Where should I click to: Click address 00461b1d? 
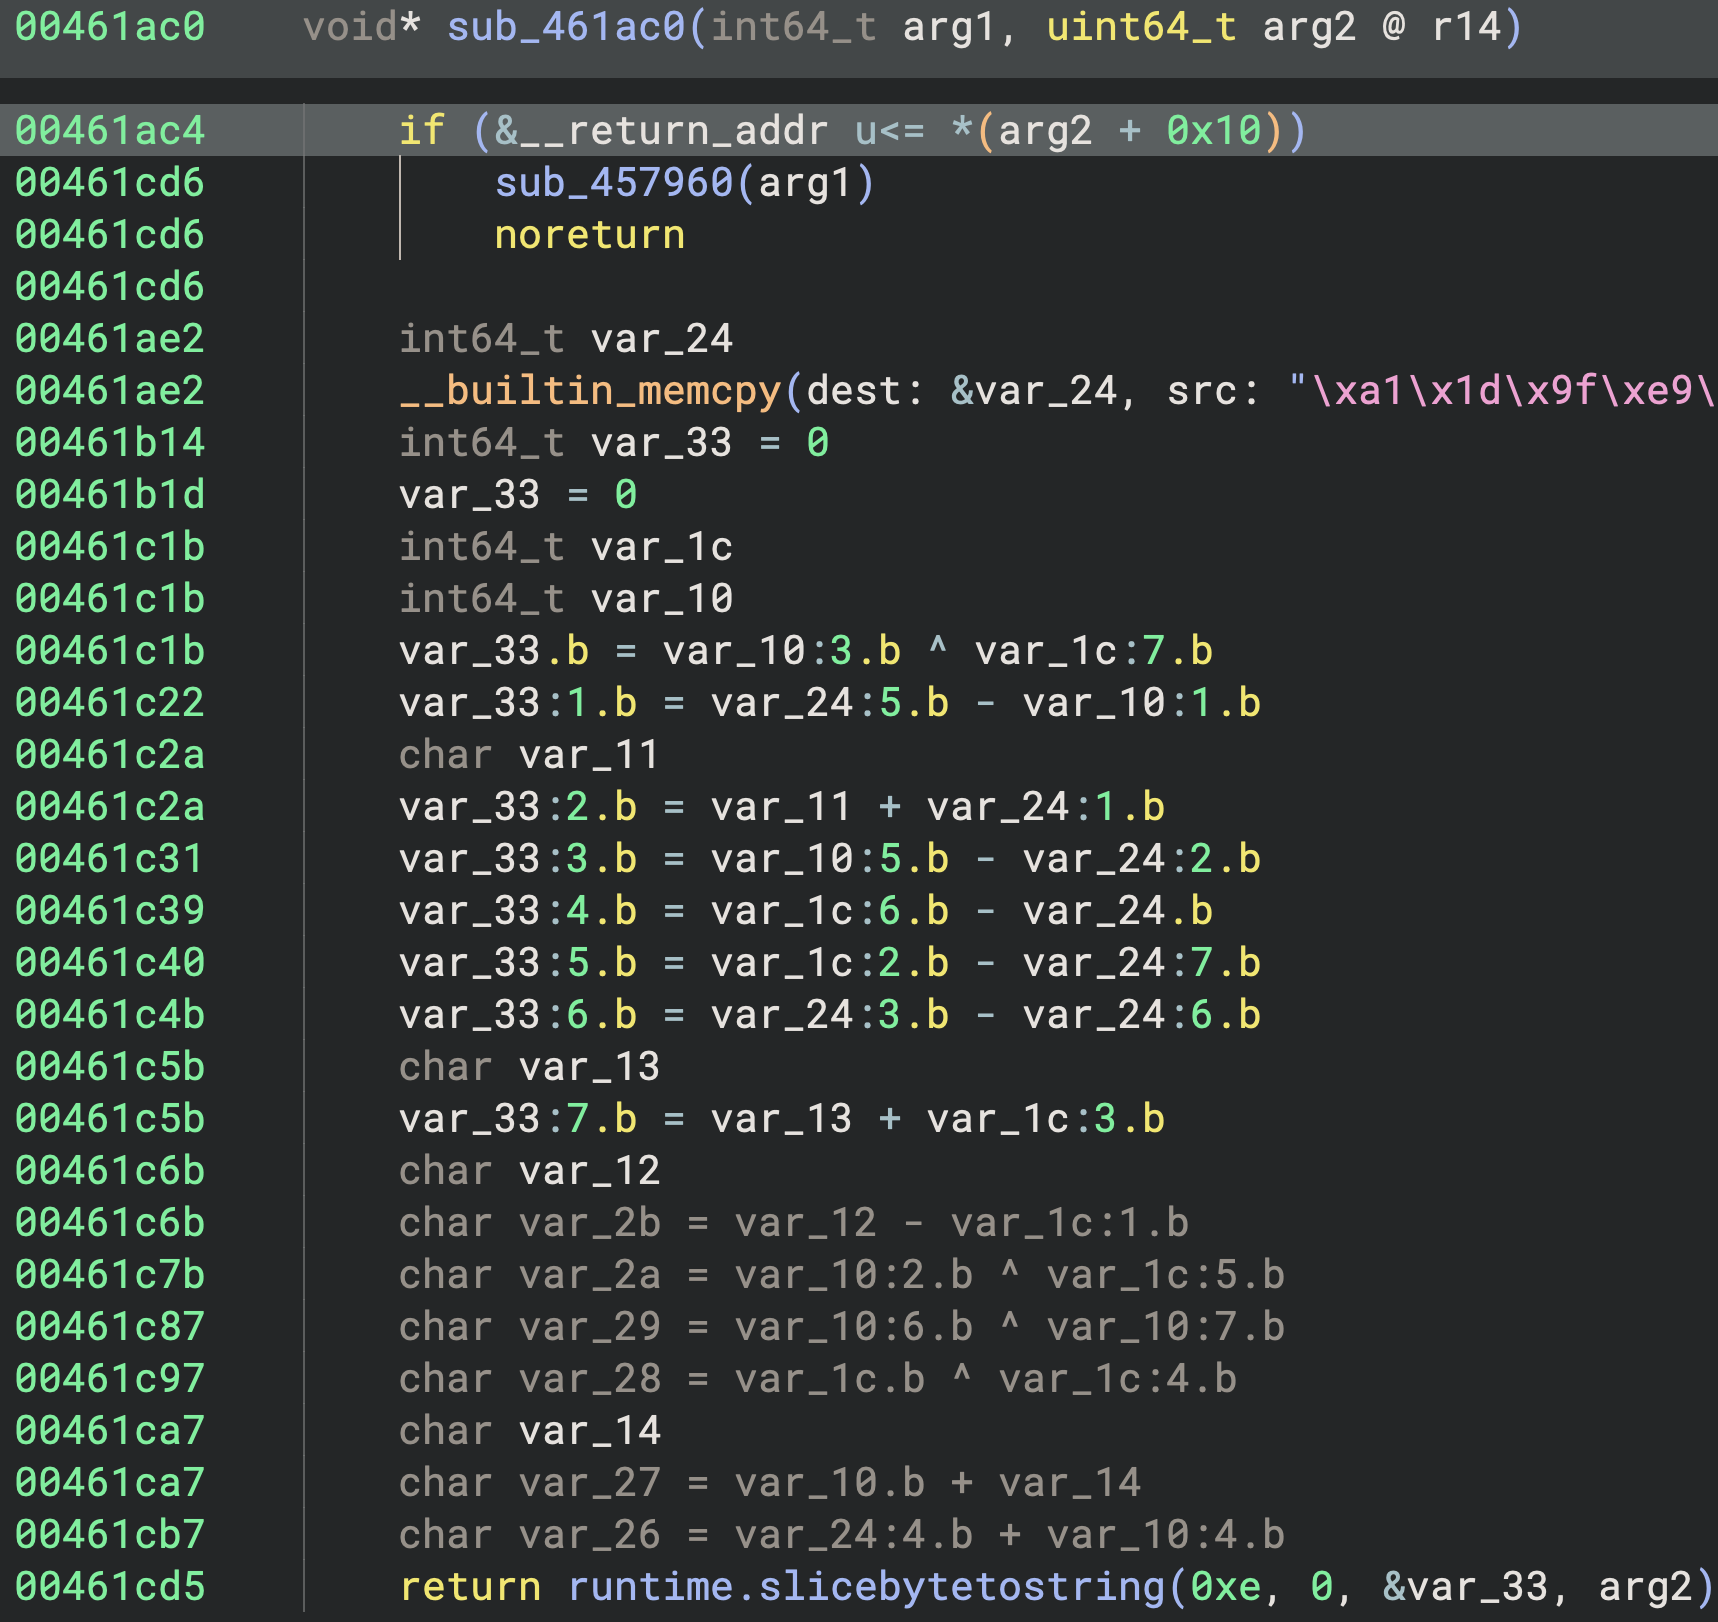[x=110, y=495]
